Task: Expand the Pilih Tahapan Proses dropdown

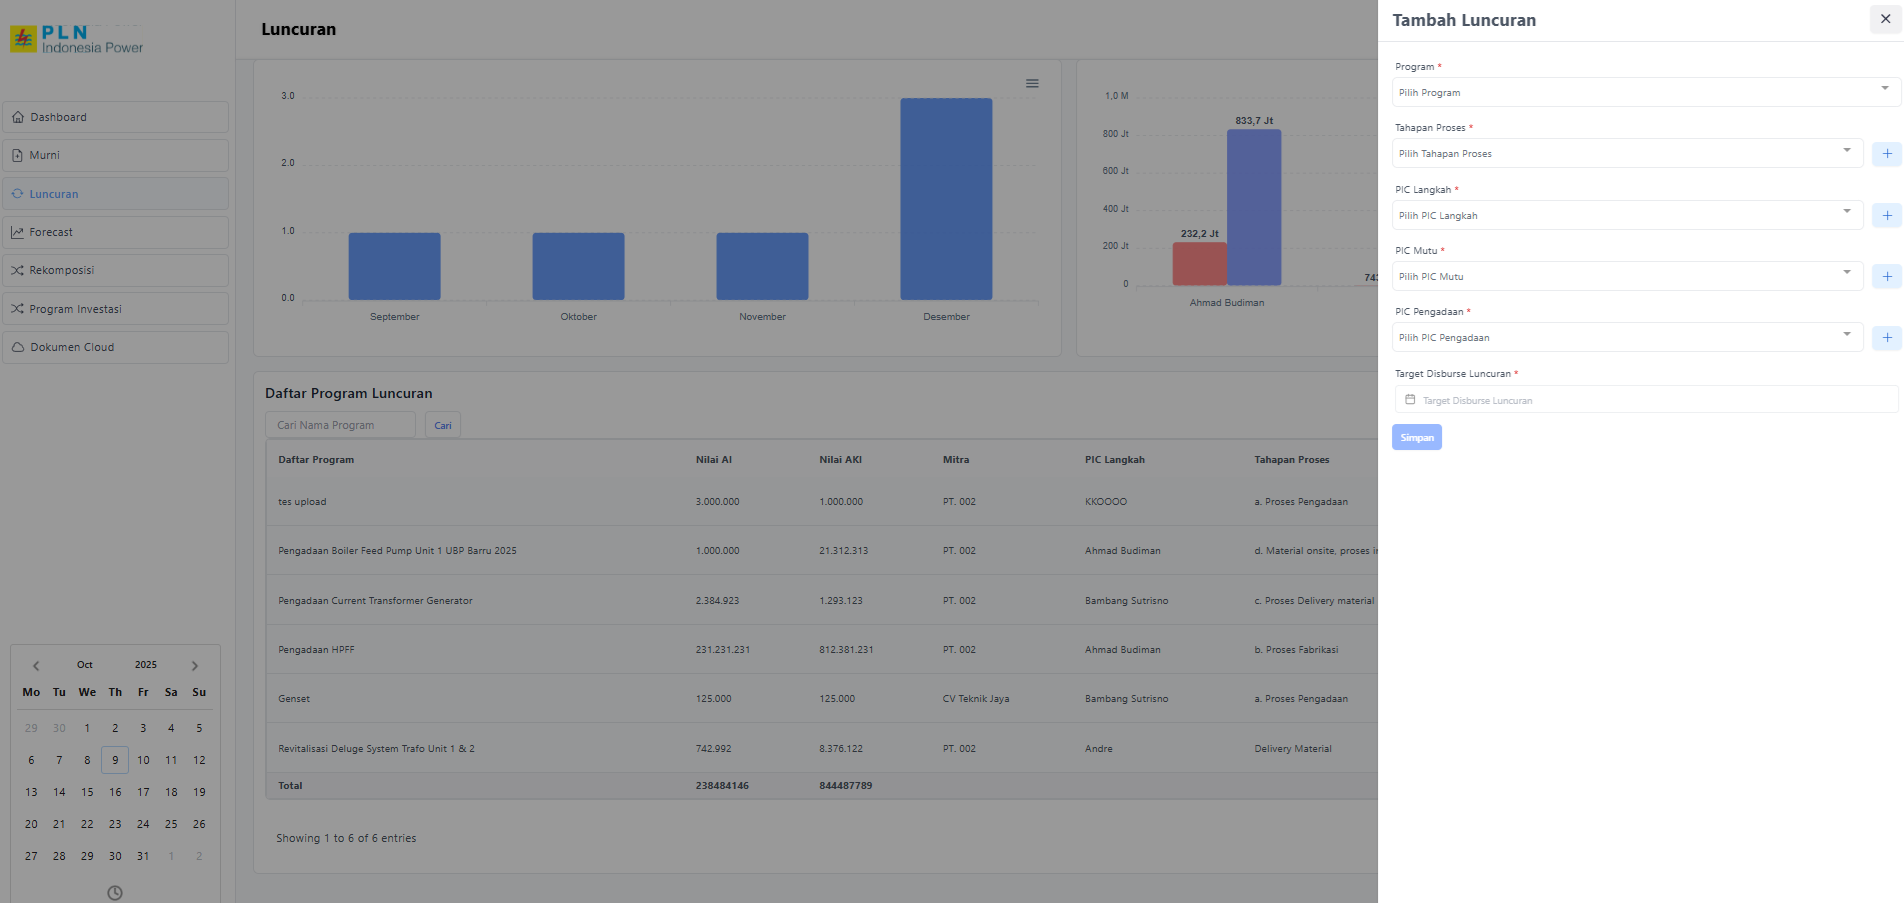Action: coord(1627,154)
